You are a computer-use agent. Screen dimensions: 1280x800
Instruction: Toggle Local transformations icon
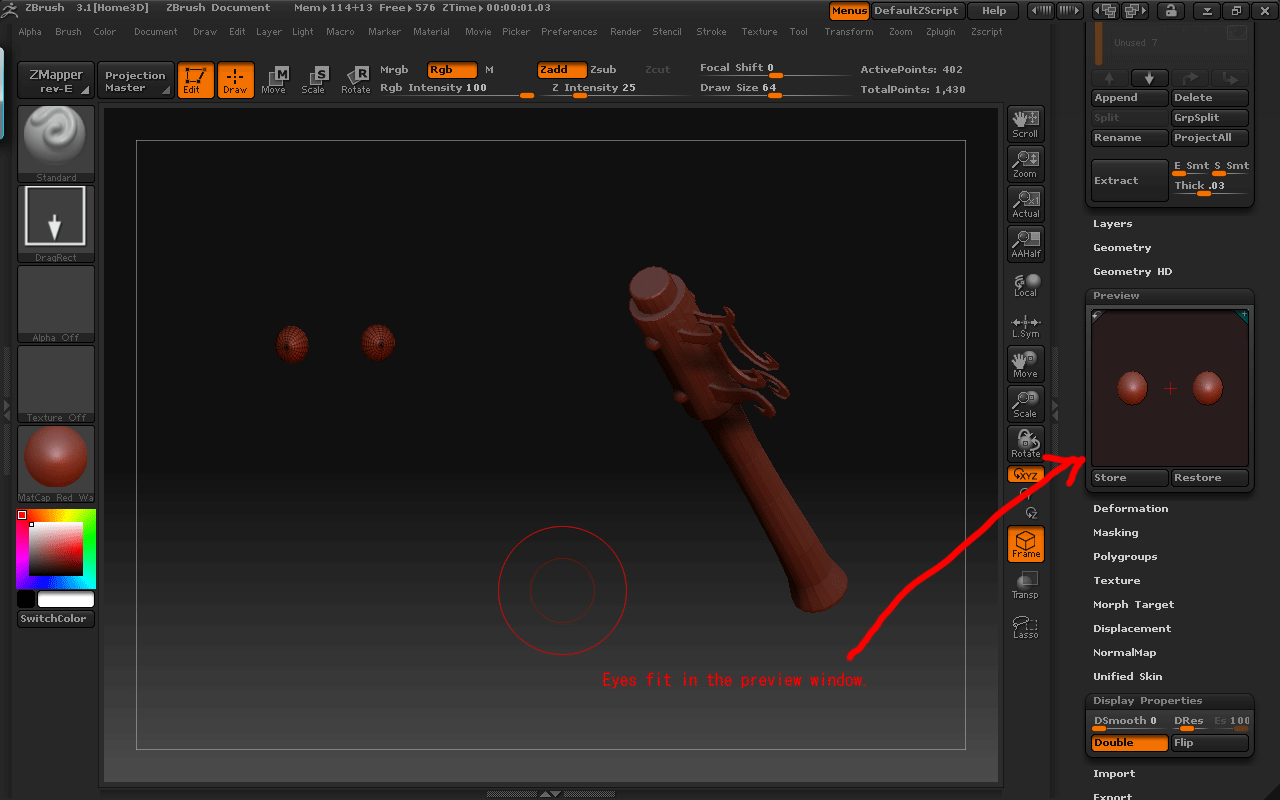click(1025, 284)
